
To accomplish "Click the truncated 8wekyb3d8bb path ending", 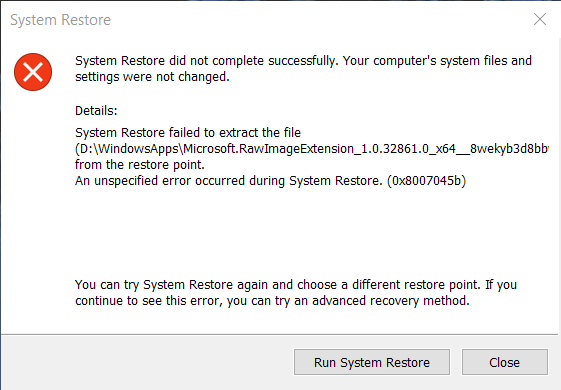I will 509,148.
